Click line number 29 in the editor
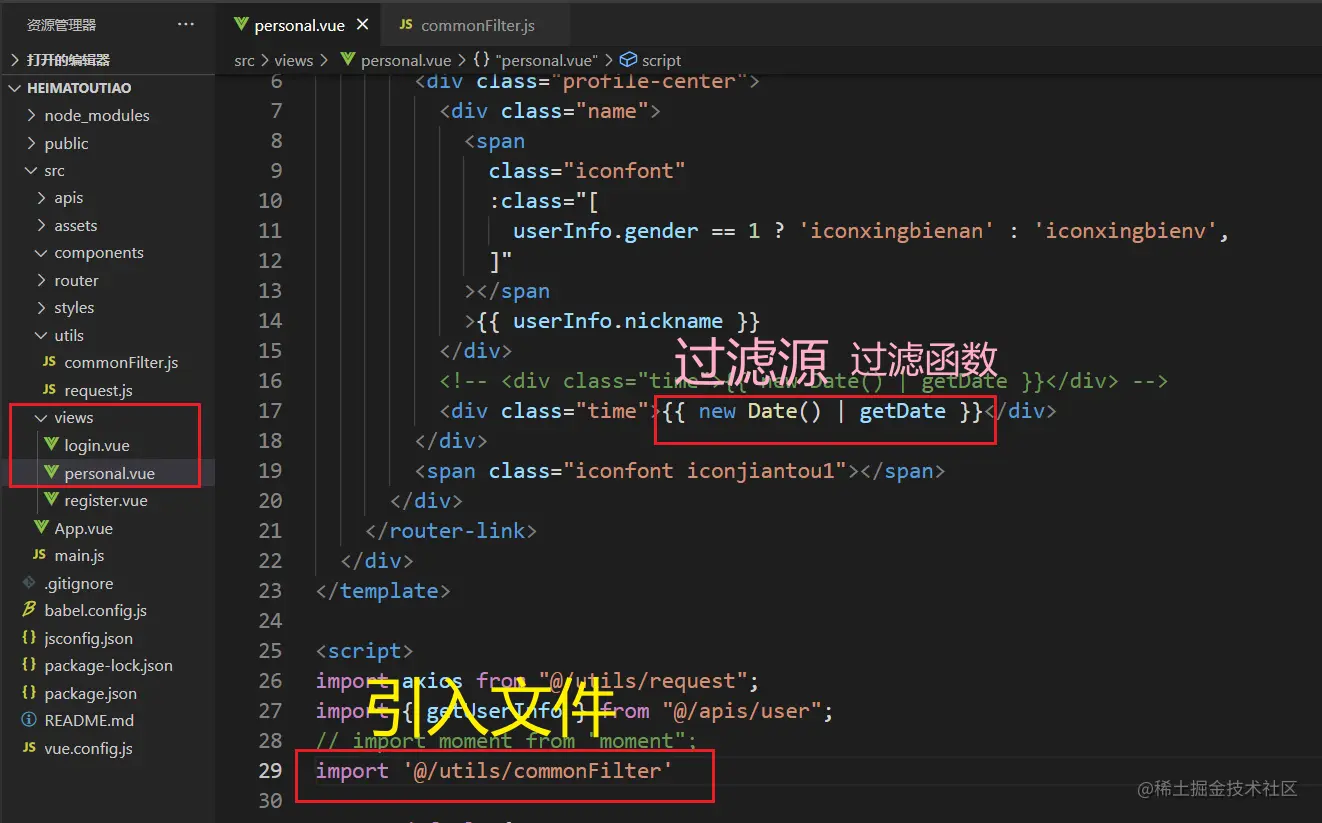Viewport: 1322px width, 823px height. coord(271,771)
